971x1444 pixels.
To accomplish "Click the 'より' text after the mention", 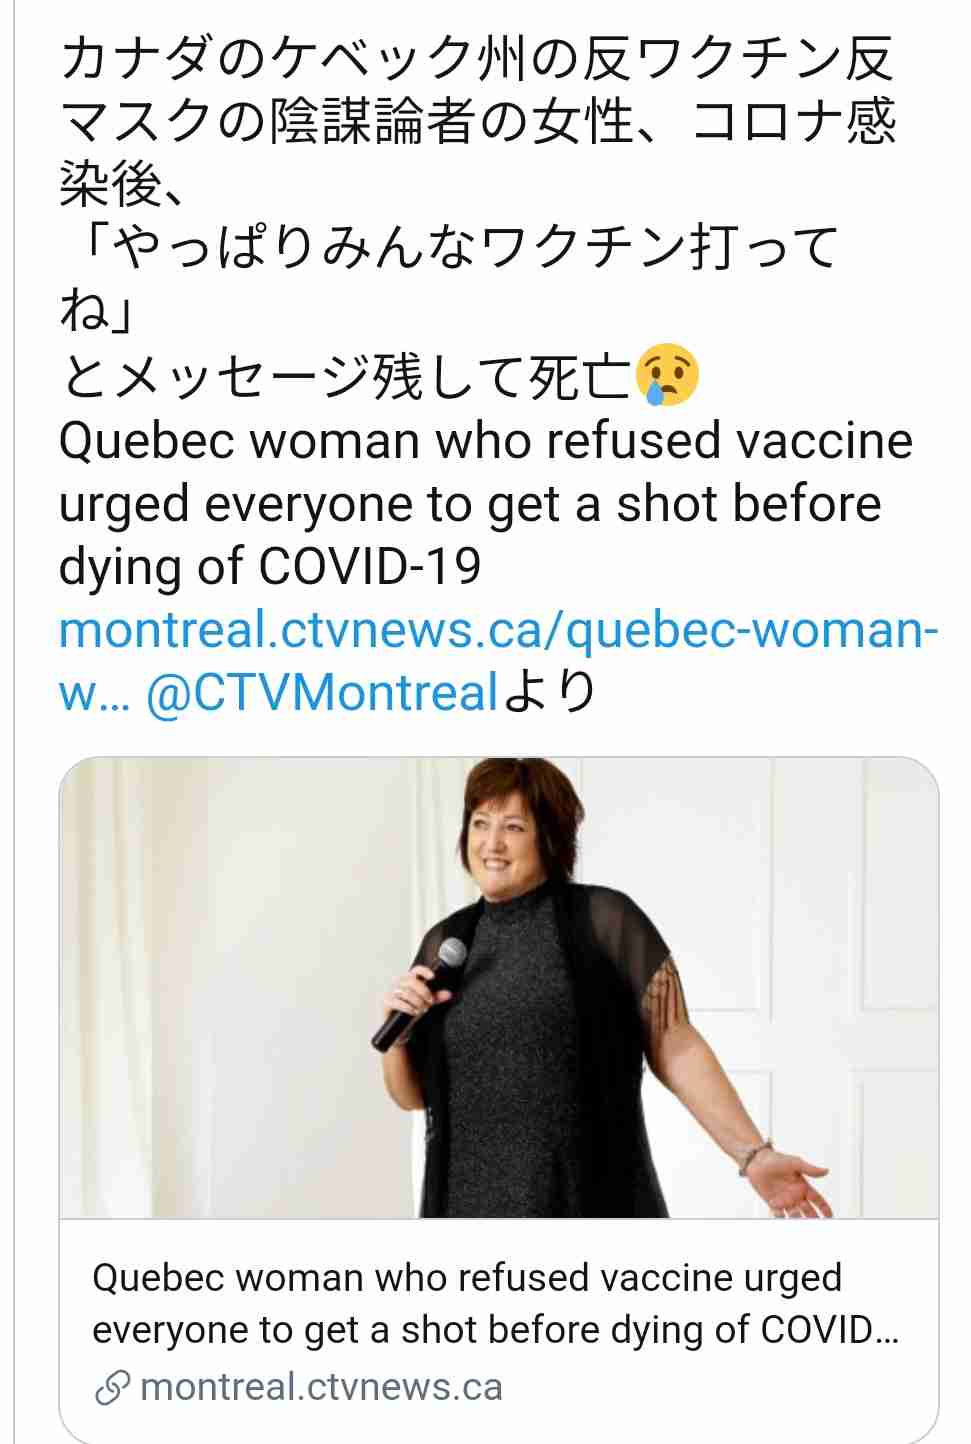I will (549, 692).
